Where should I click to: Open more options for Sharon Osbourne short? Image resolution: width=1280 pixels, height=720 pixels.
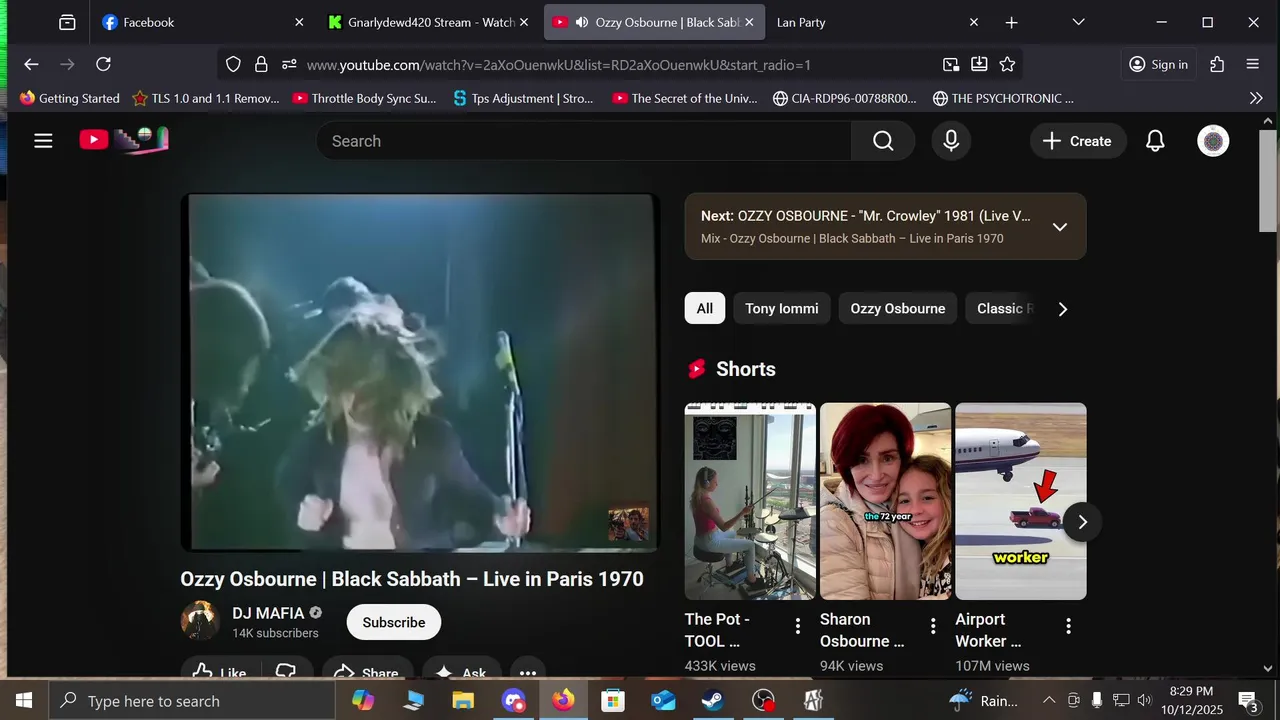tap(933, 626)
